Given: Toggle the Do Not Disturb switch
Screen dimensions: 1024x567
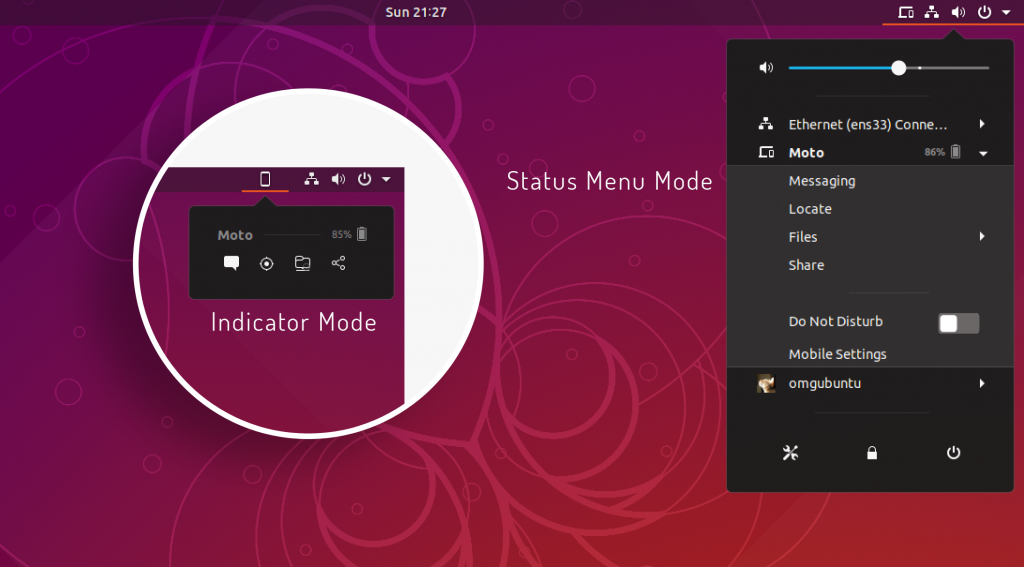Looking at the screenshot, I should (959, 323).
